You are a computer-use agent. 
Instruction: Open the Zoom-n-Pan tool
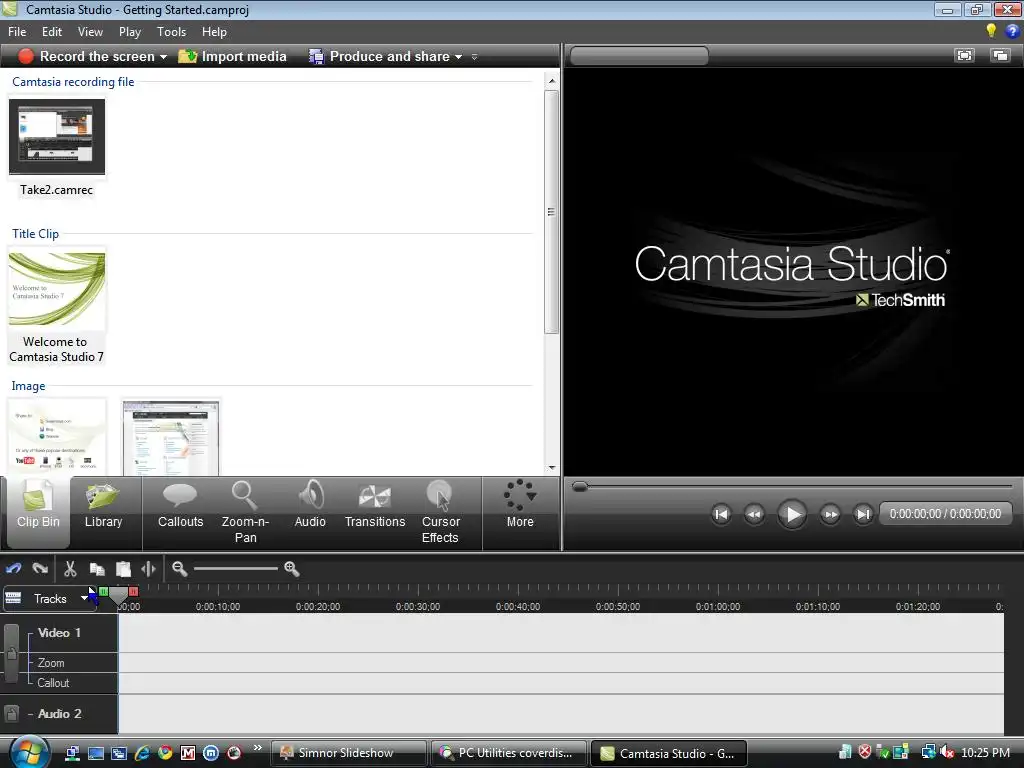point(245,512)
